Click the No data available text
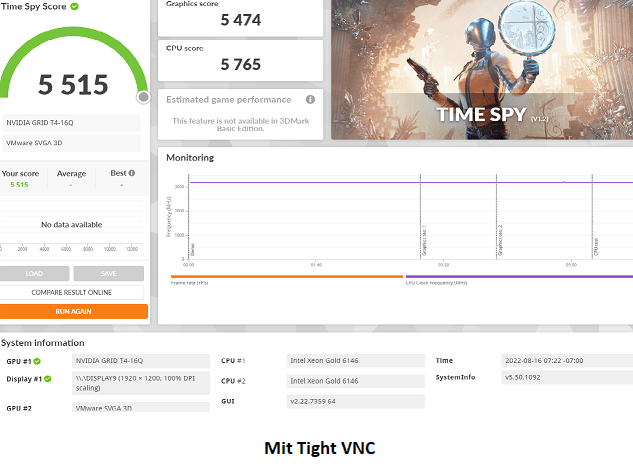633x469 pixels. click(71, 224)
